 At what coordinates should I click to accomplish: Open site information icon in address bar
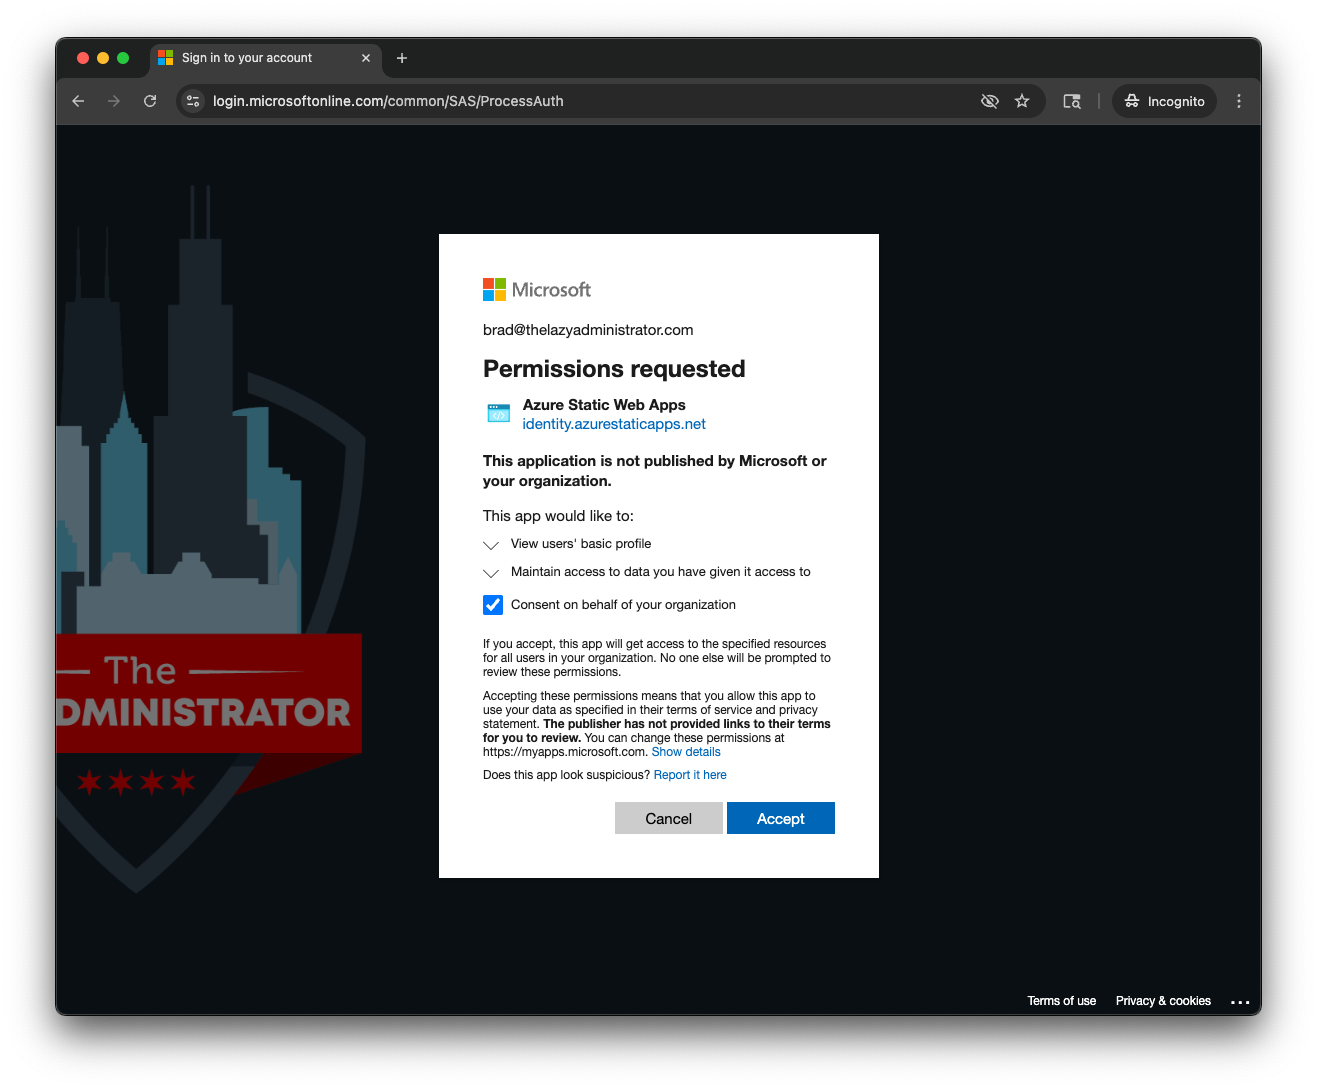(194, 101)
